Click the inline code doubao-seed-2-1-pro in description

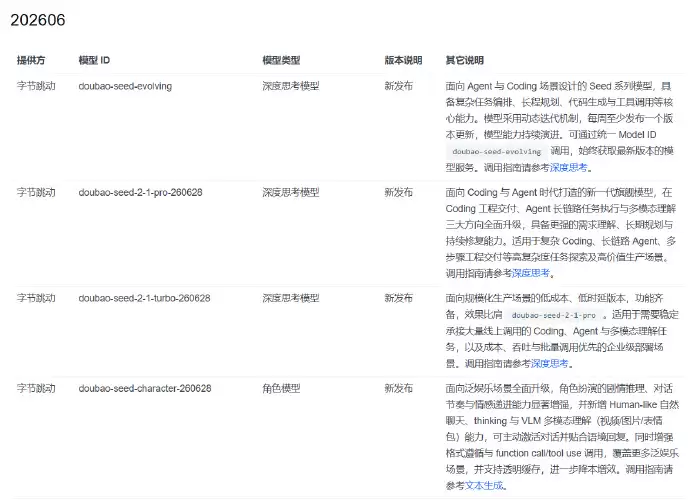click(x=554, y=315)
